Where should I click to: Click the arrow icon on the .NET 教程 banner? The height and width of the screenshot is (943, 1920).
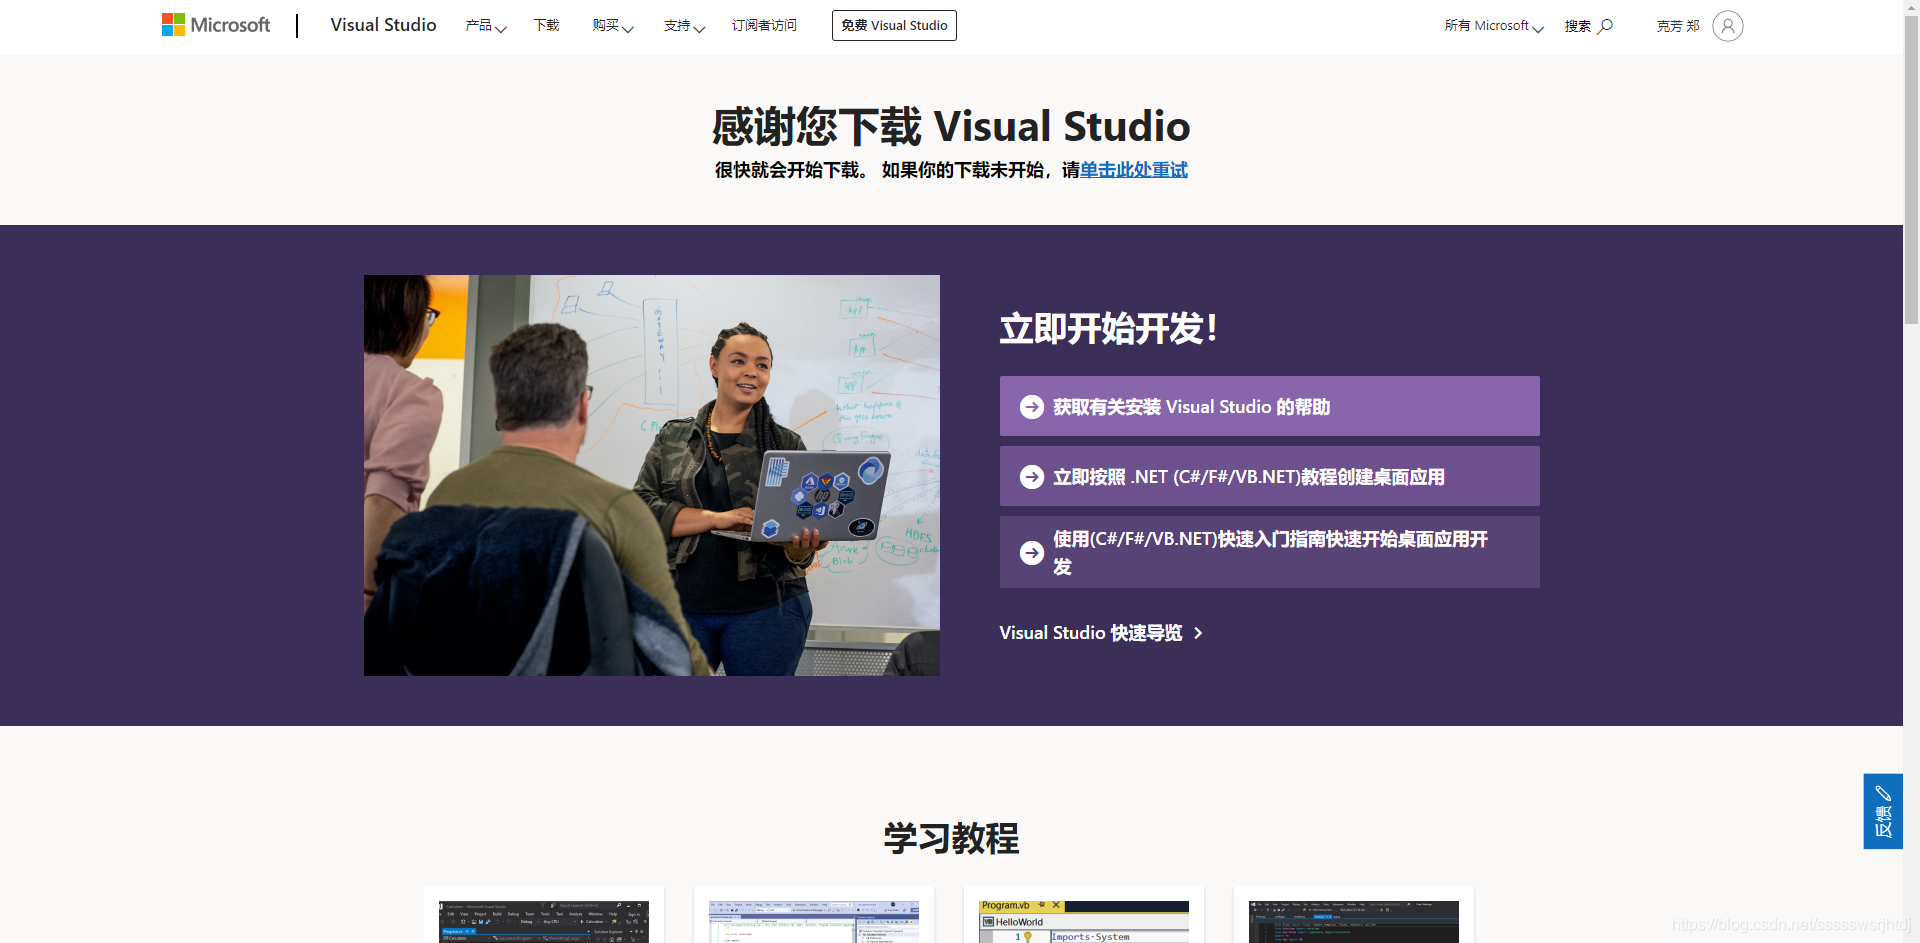click(x=1031, y=477)
